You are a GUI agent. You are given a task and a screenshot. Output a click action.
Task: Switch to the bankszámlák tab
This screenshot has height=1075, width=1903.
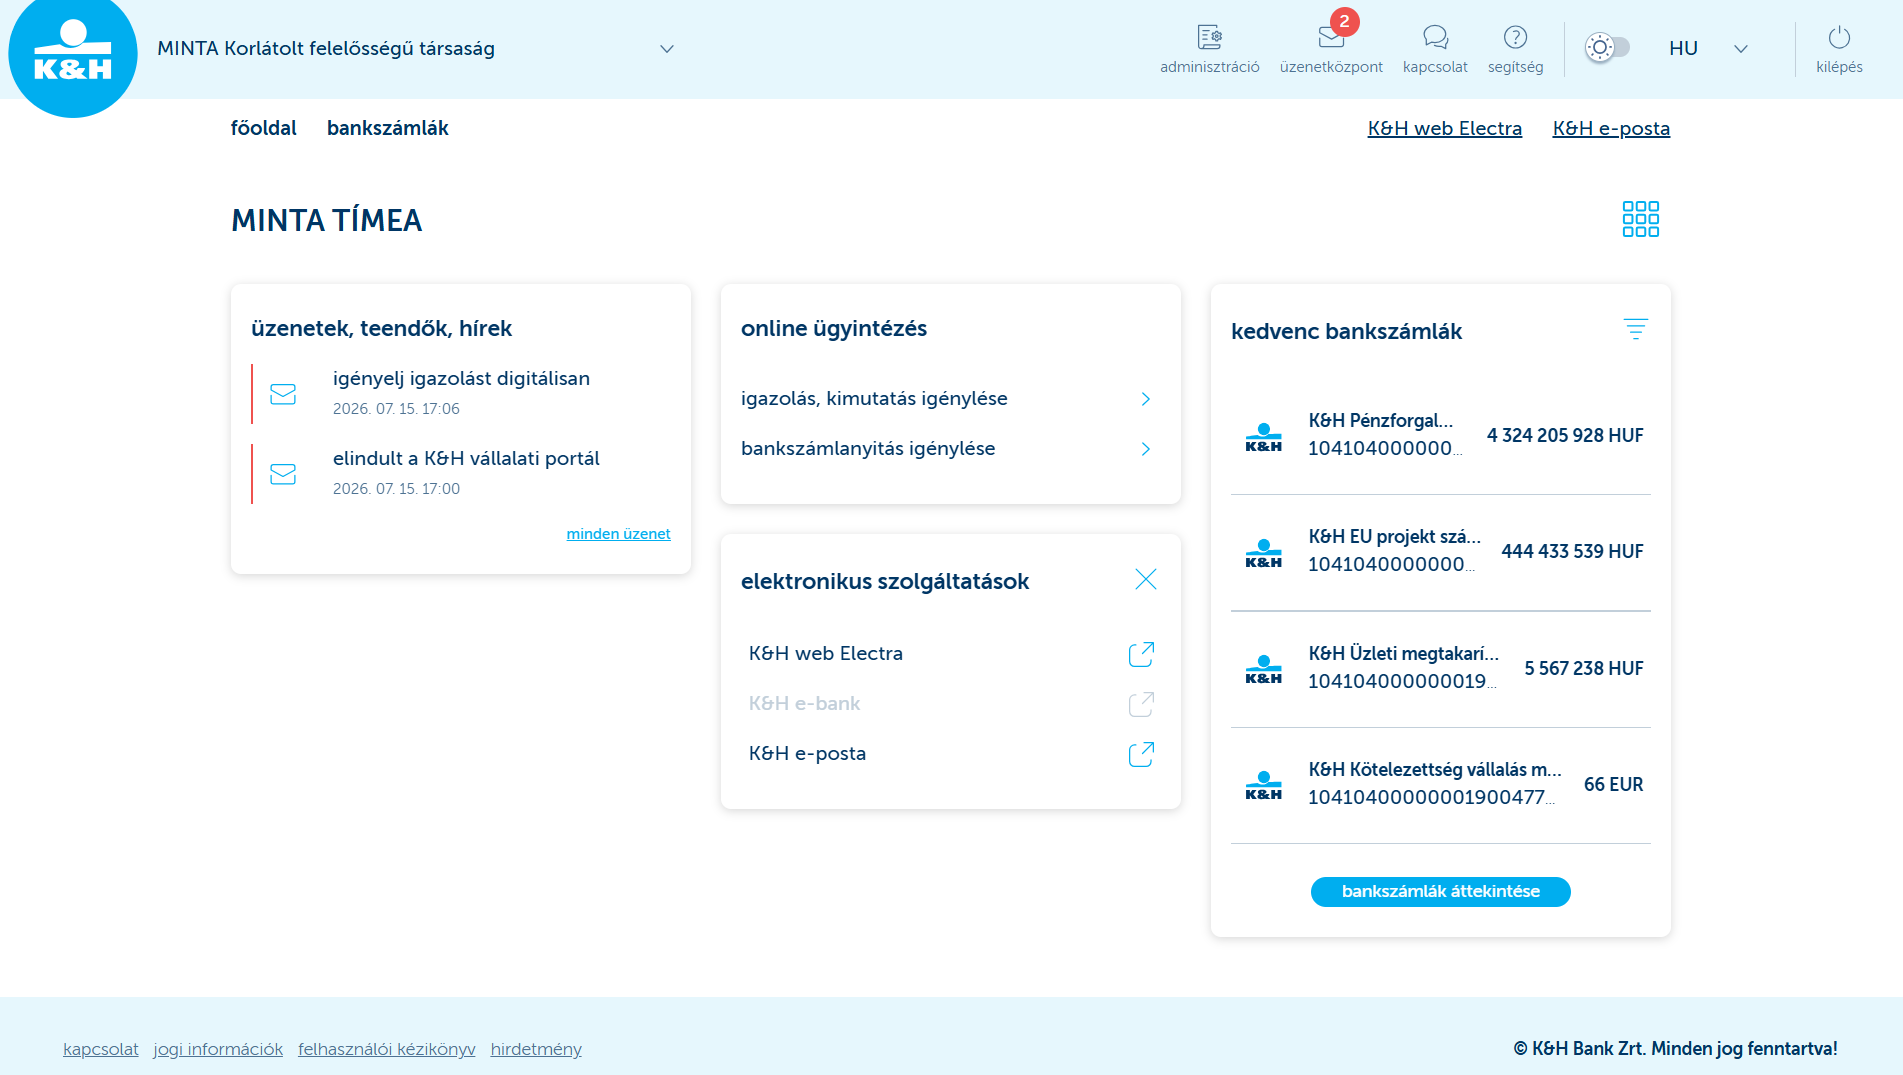(x=388, y=128)
